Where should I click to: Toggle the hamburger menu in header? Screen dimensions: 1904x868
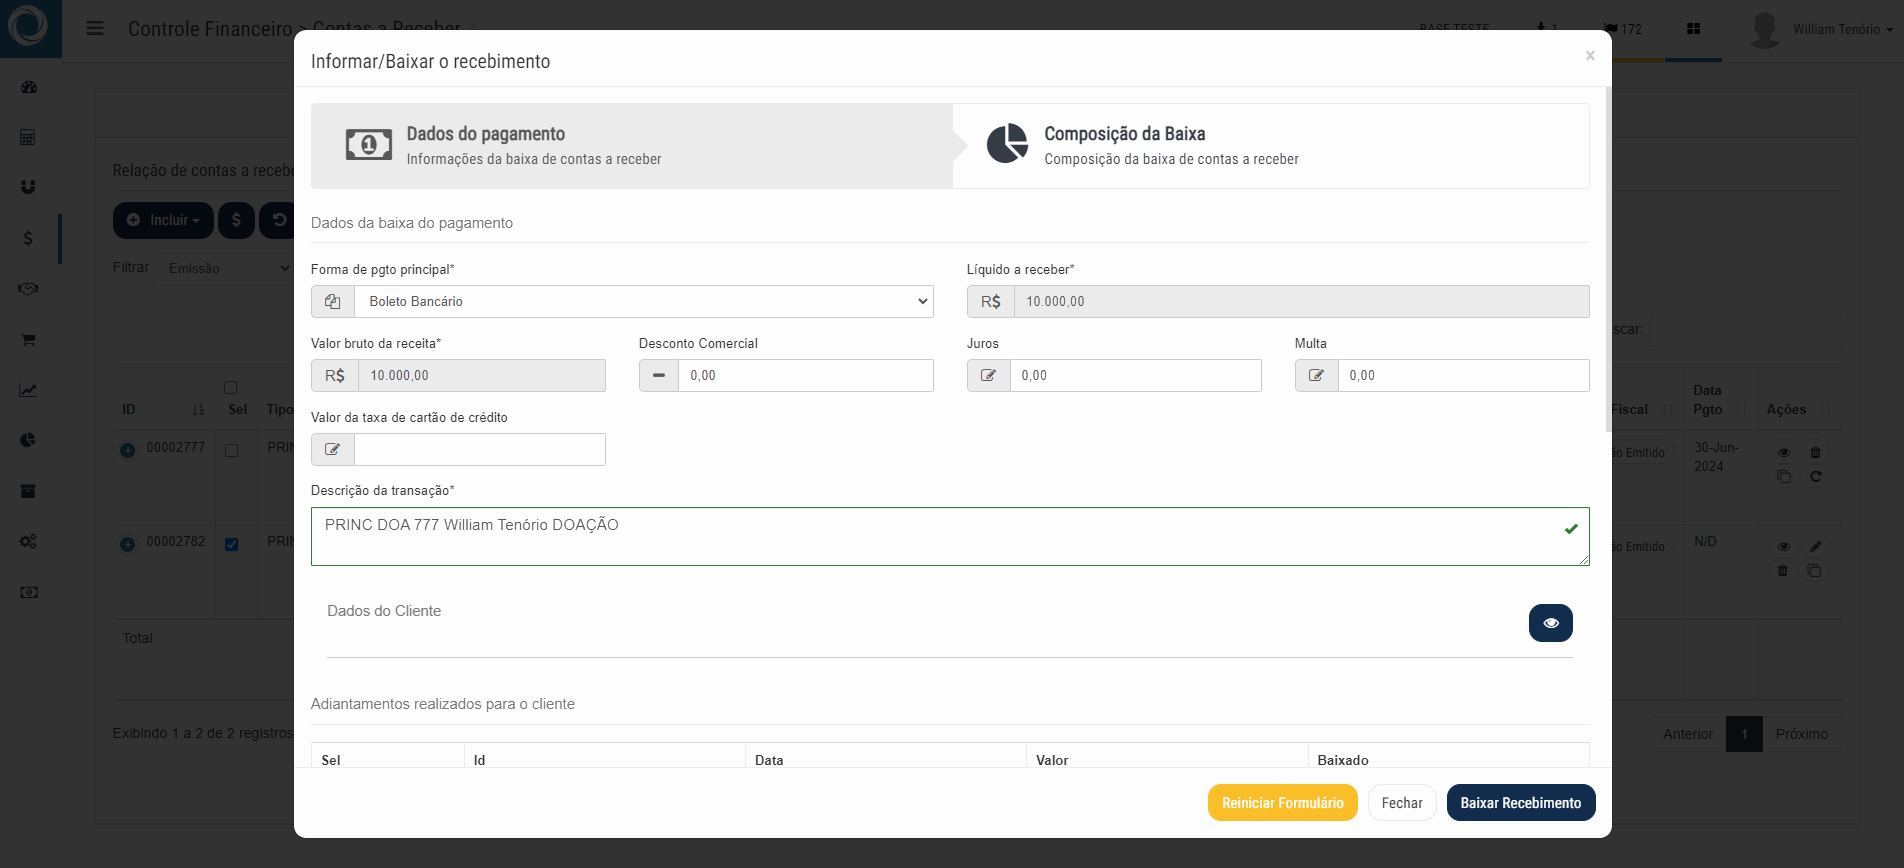point(95,28)
